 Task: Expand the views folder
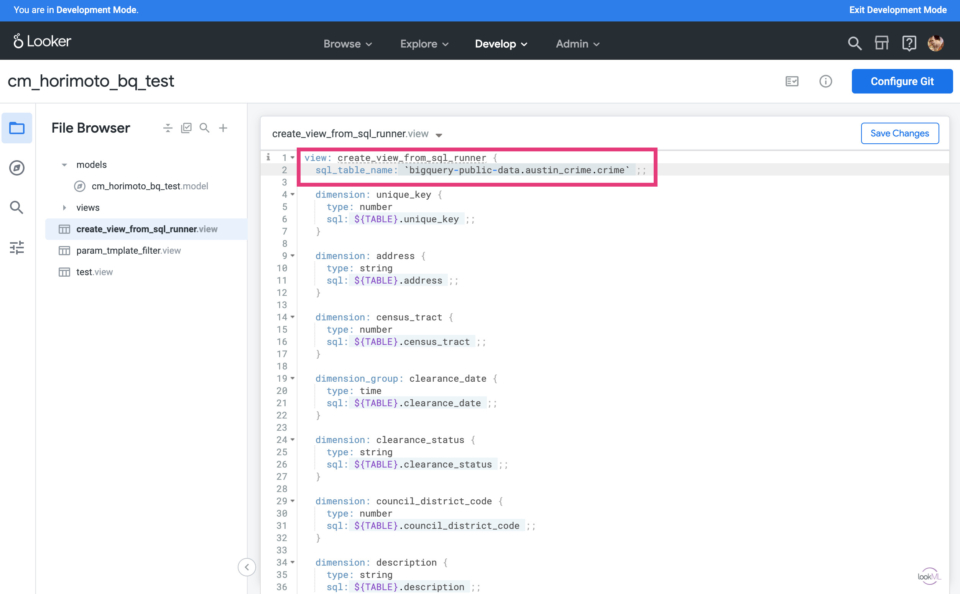pyautogui.click(x=64, y=208)
